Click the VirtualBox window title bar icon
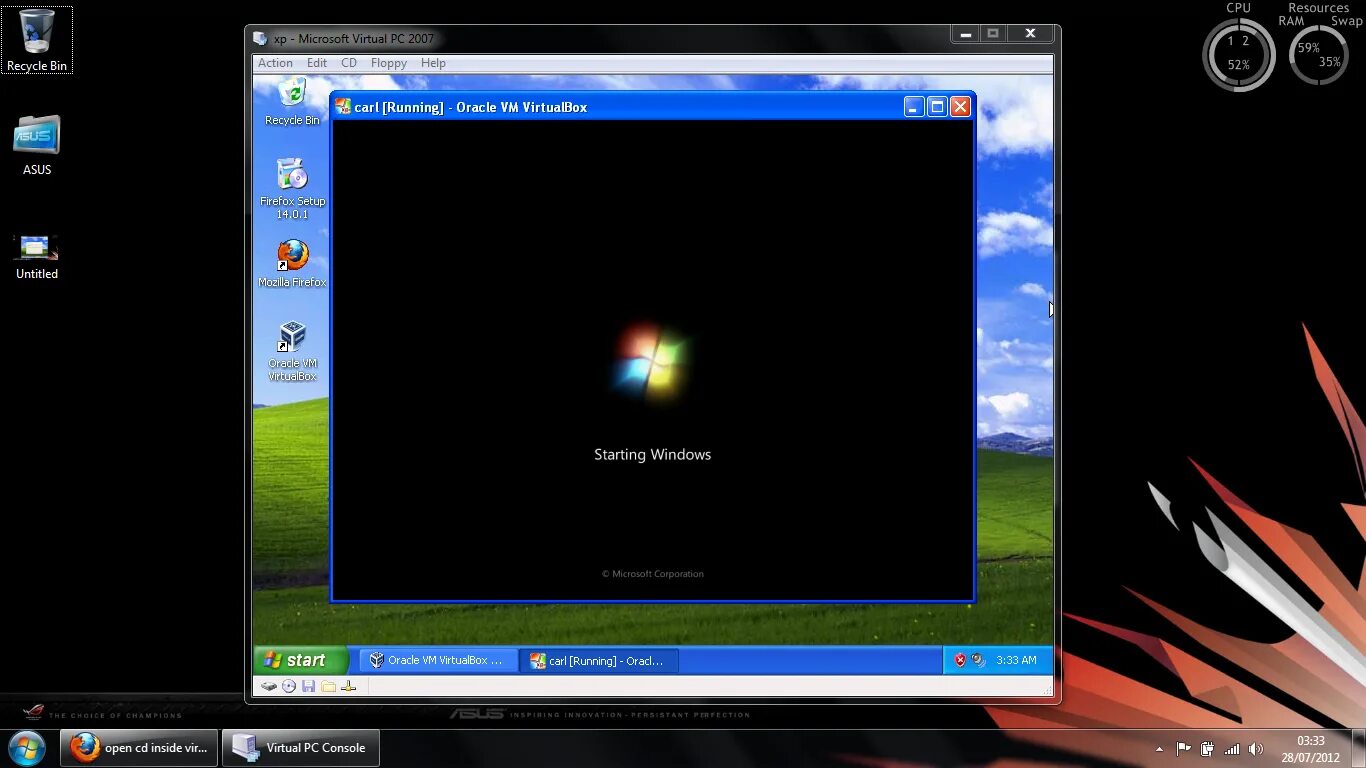The width and height of the screenshot is (1366, 768). [x=343, y=106]
